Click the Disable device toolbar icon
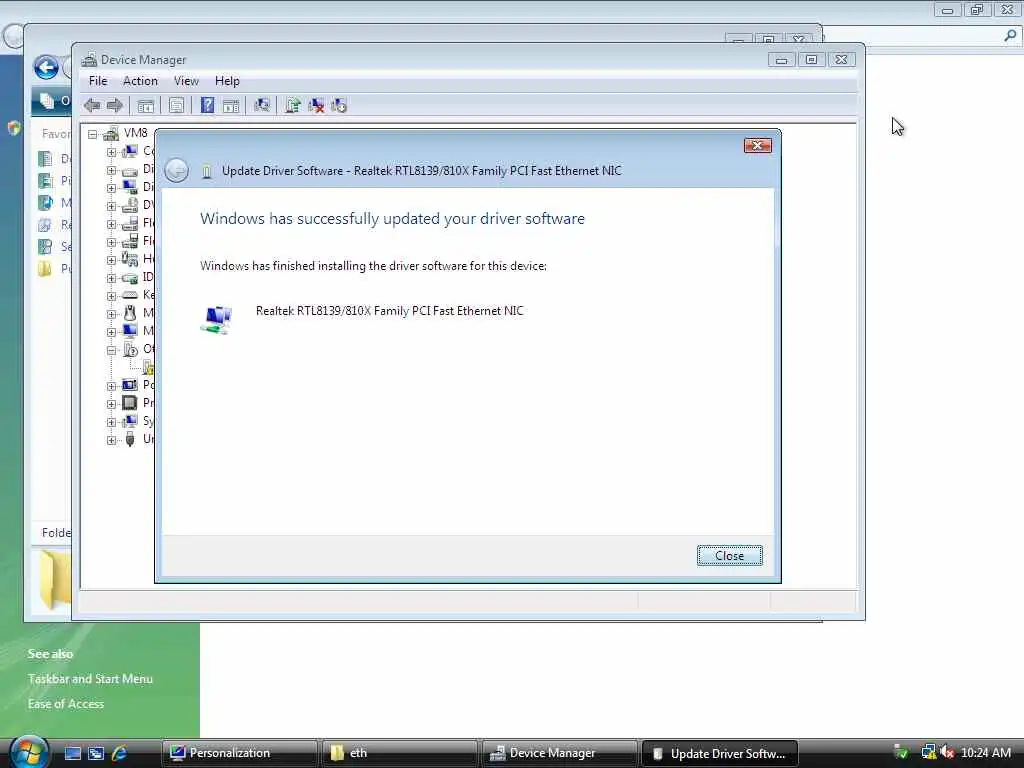1024x768 pixels. (339, 105)
